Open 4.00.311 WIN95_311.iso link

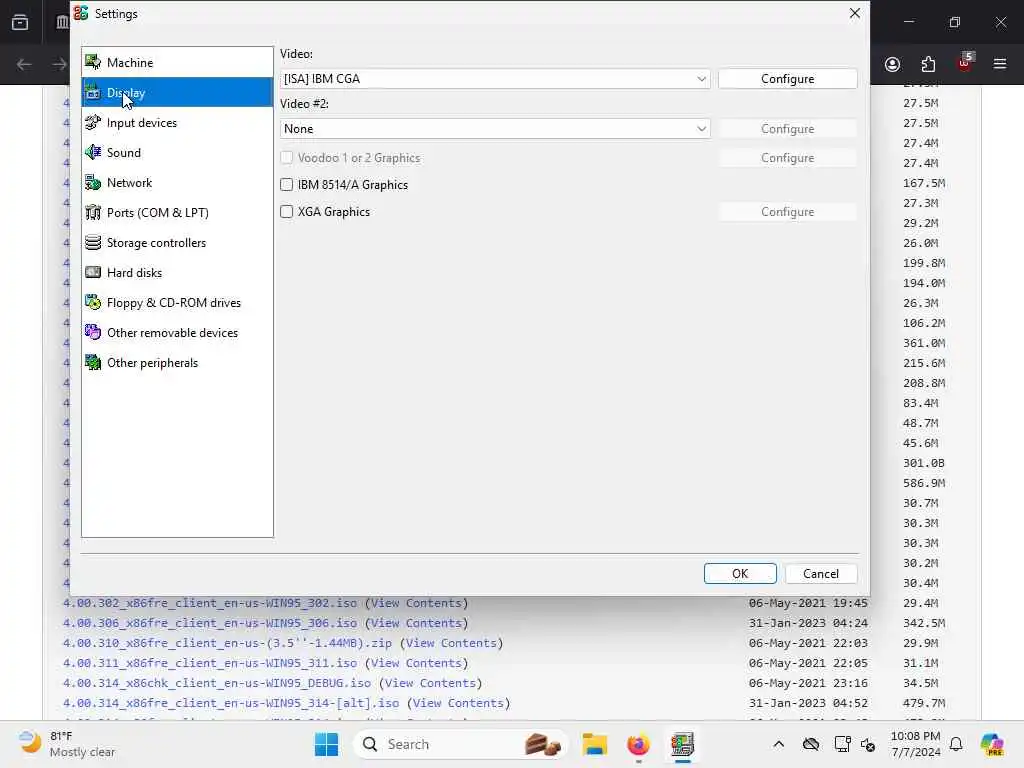[x=210, y=663]
